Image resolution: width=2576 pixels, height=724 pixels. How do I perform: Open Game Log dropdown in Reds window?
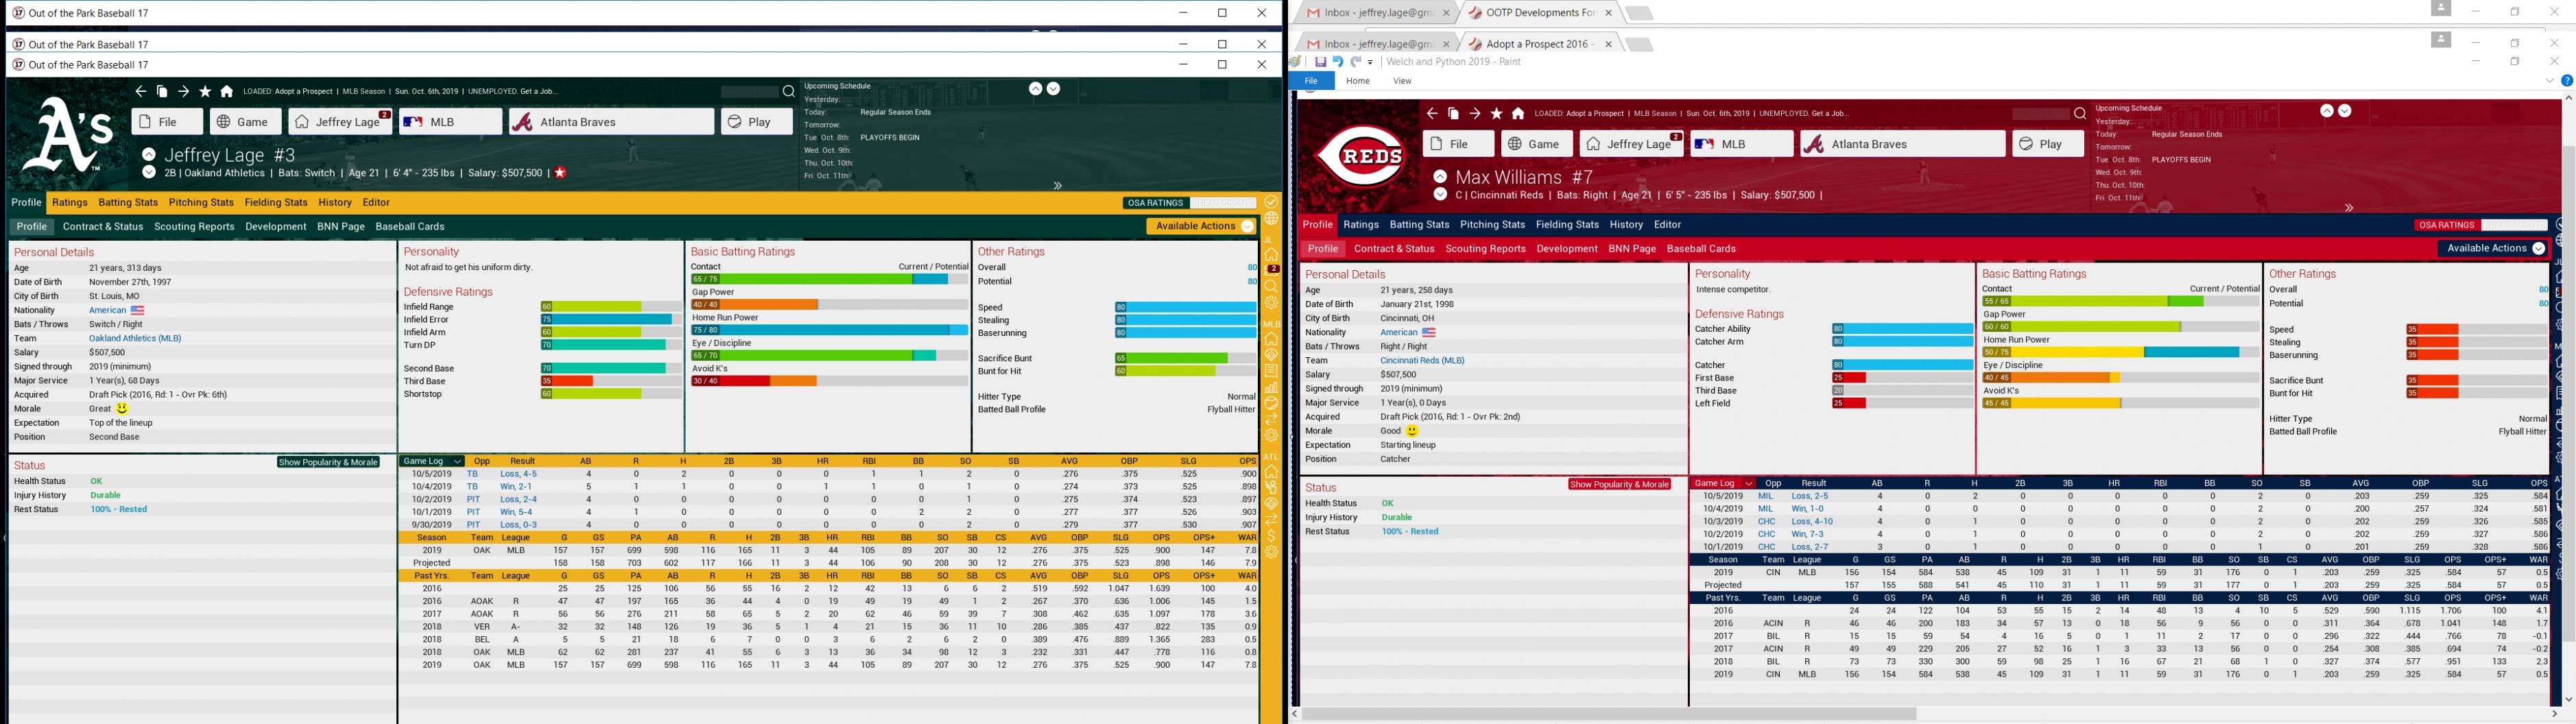pyautogui.click(x=1723, y=483)
